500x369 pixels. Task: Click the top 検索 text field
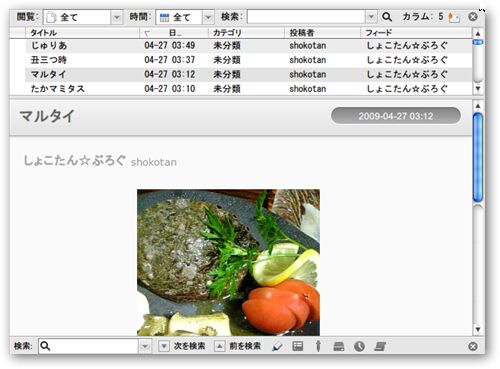point(306,17)
